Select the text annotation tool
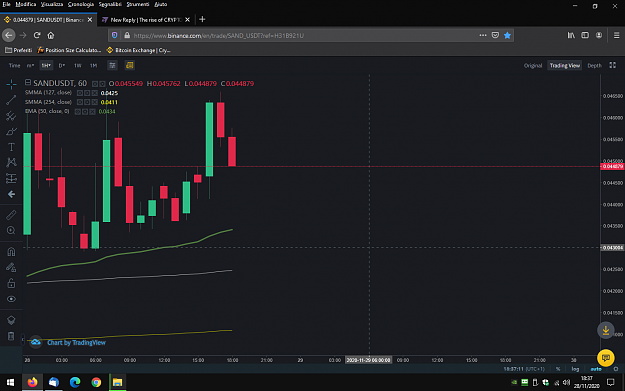 click(11, 147)
